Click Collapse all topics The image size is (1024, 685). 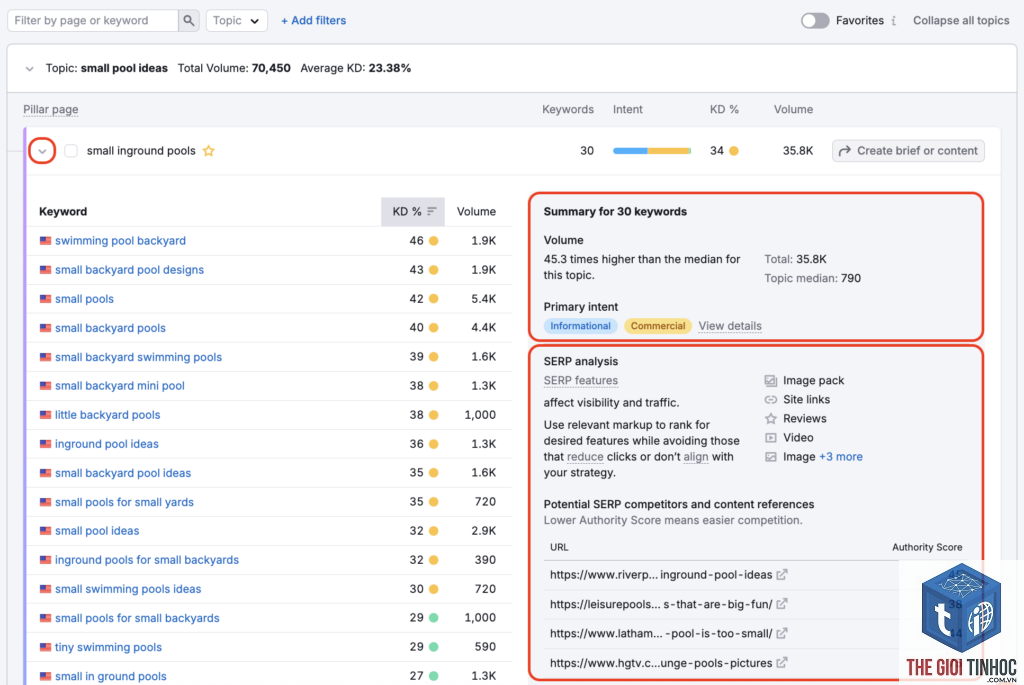coord(961,20)
